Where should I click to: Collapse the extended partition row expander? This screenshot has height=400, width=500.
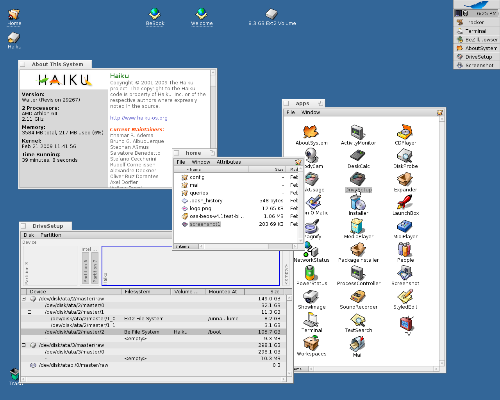click(x=29, y=312)
